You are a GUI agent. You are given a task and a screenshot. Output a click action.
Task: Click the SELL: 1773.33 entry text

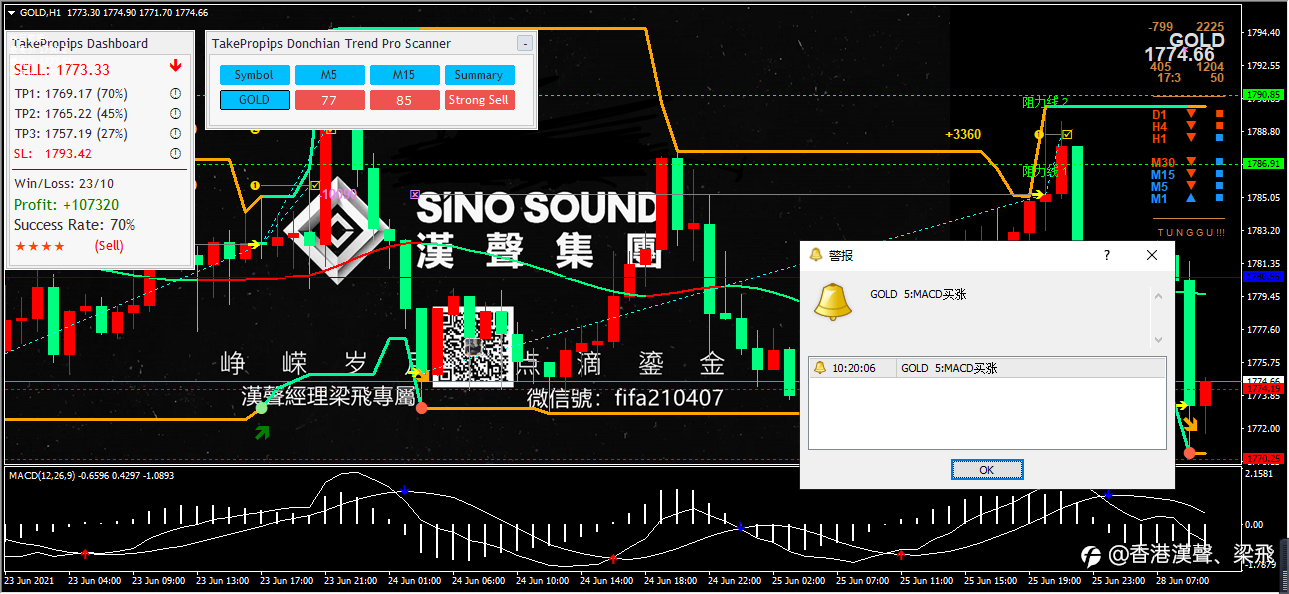point(62,70)
